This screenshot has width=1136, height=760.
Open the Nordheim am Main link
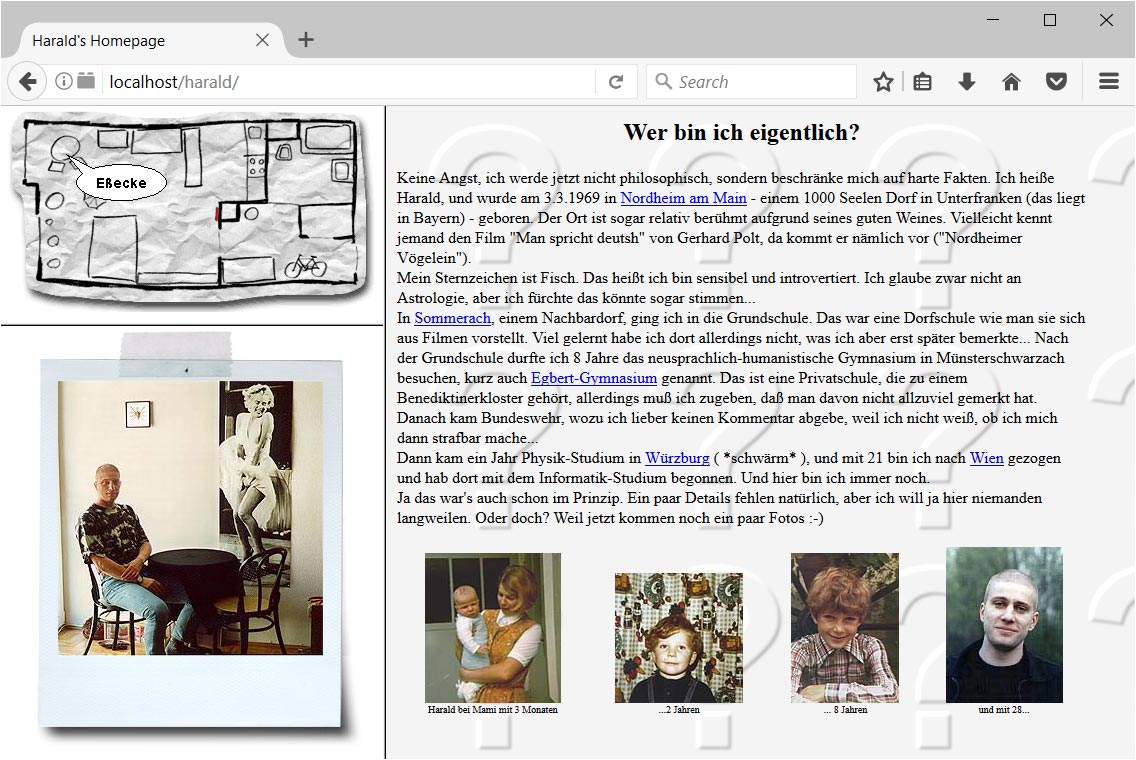click(x=683, y=198)
